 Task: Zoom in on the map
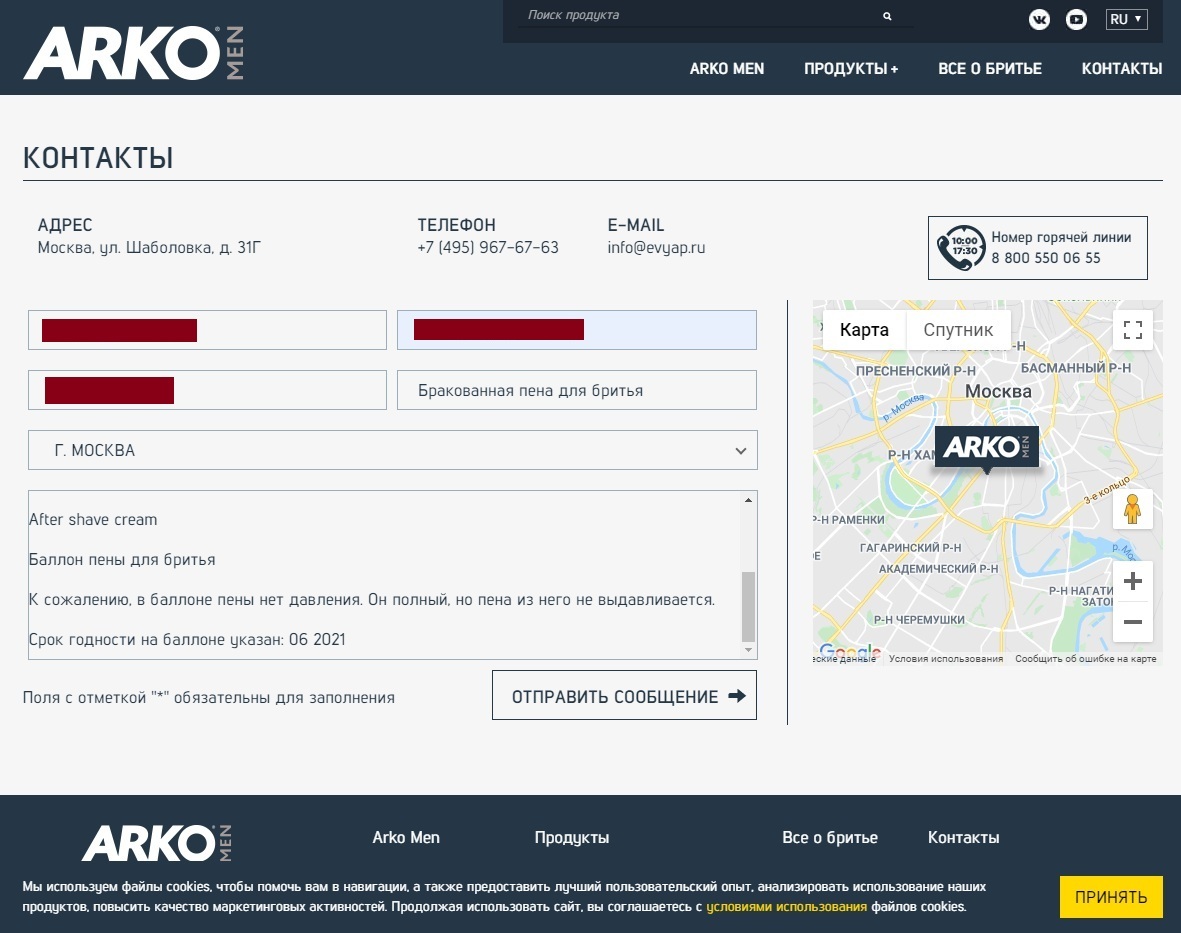point(1132,581)
